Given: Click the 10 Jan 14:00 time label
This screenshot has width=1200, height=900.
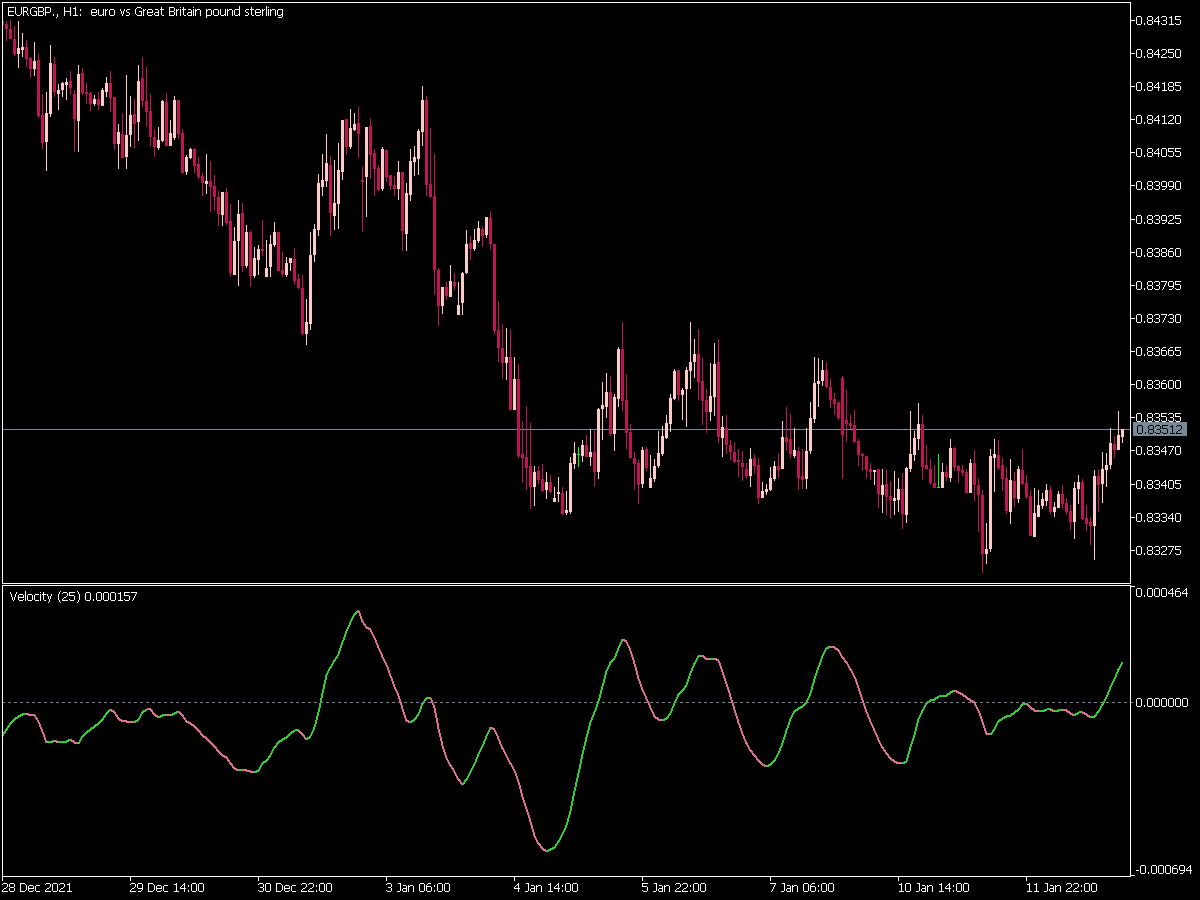Looking at the screenshot, I should 934,887.
